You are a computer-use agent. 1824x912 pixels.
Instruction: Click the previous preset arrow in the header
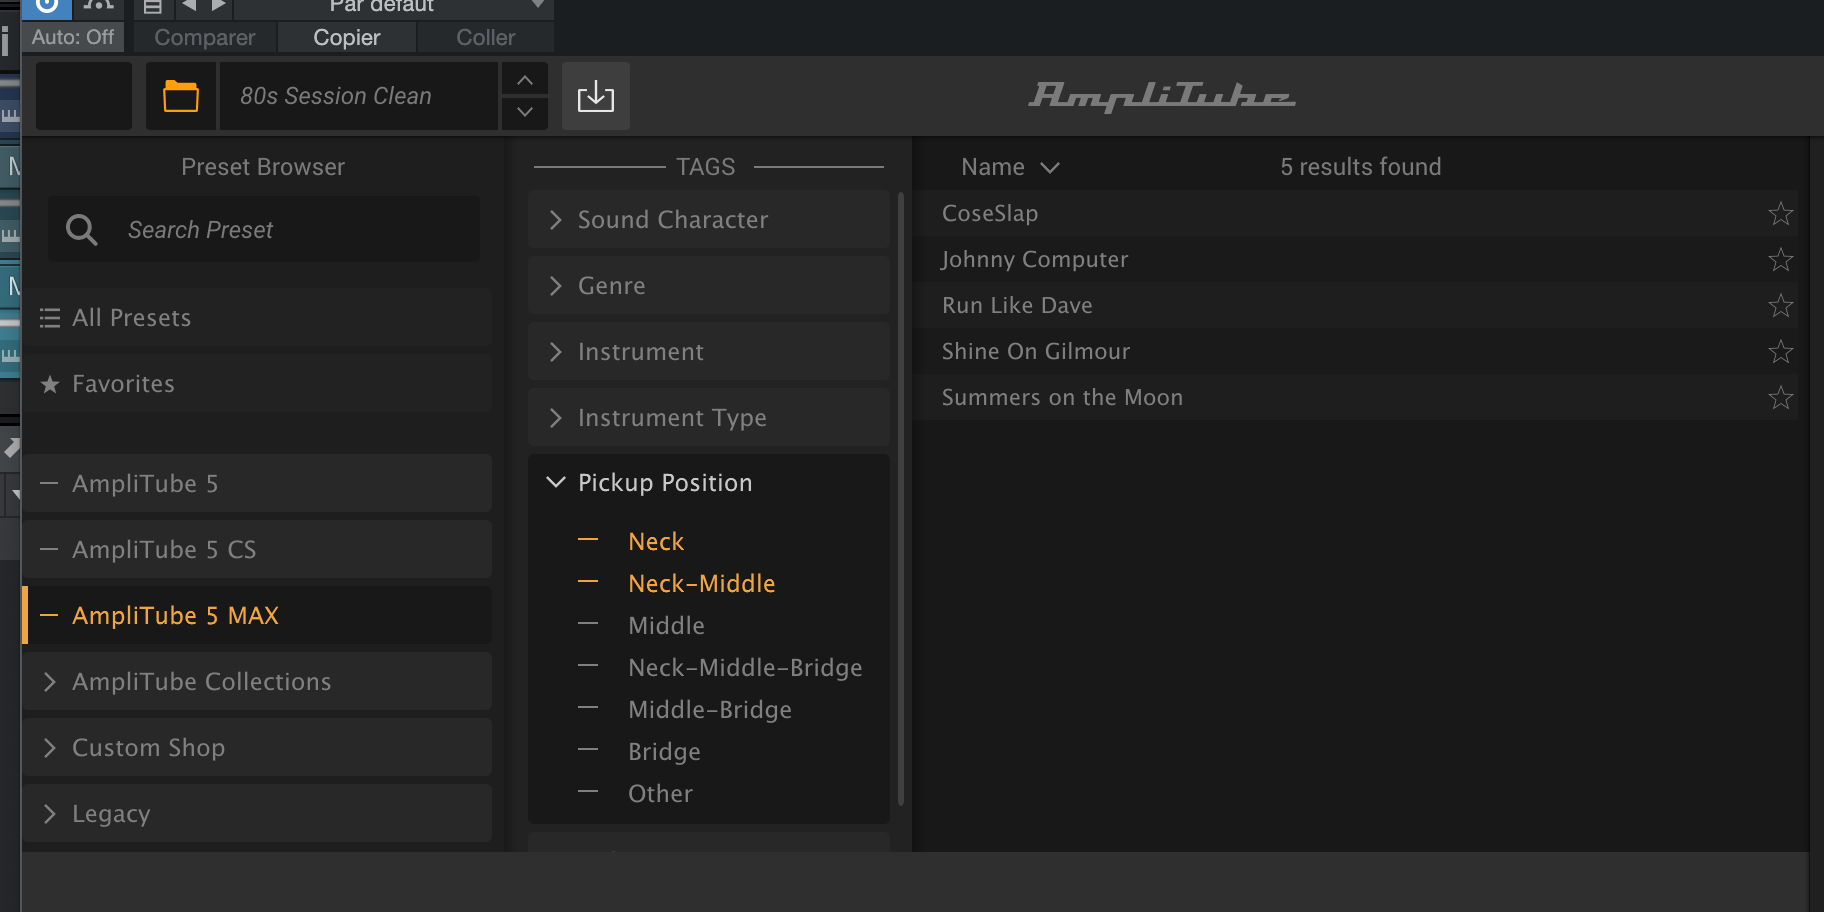pos(186,5)
